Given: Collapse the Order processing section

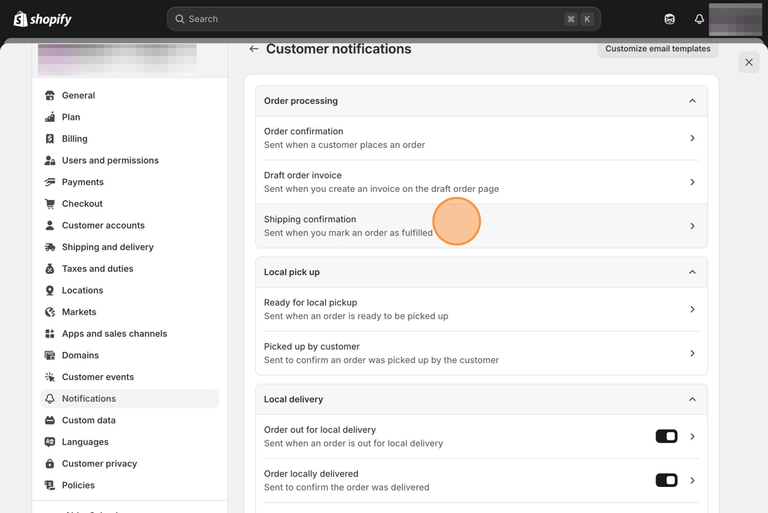Looking at the screenshot, I should coord(692,101).
